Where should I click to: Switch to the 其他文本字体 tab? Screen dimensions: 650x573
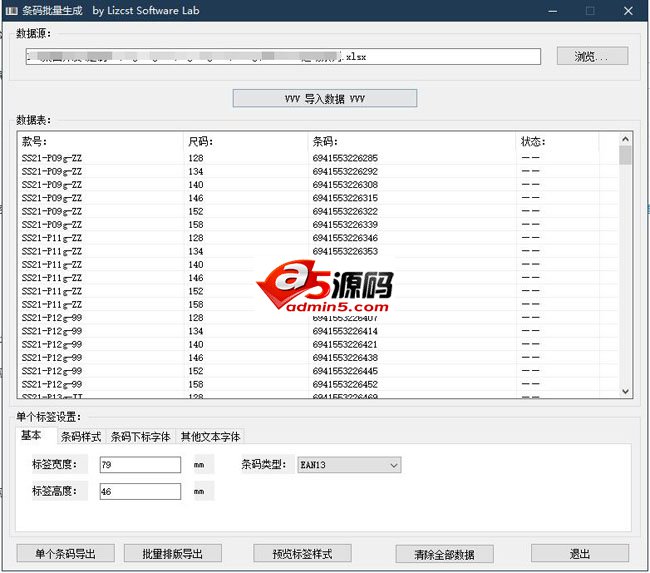(x=210, y=437)
